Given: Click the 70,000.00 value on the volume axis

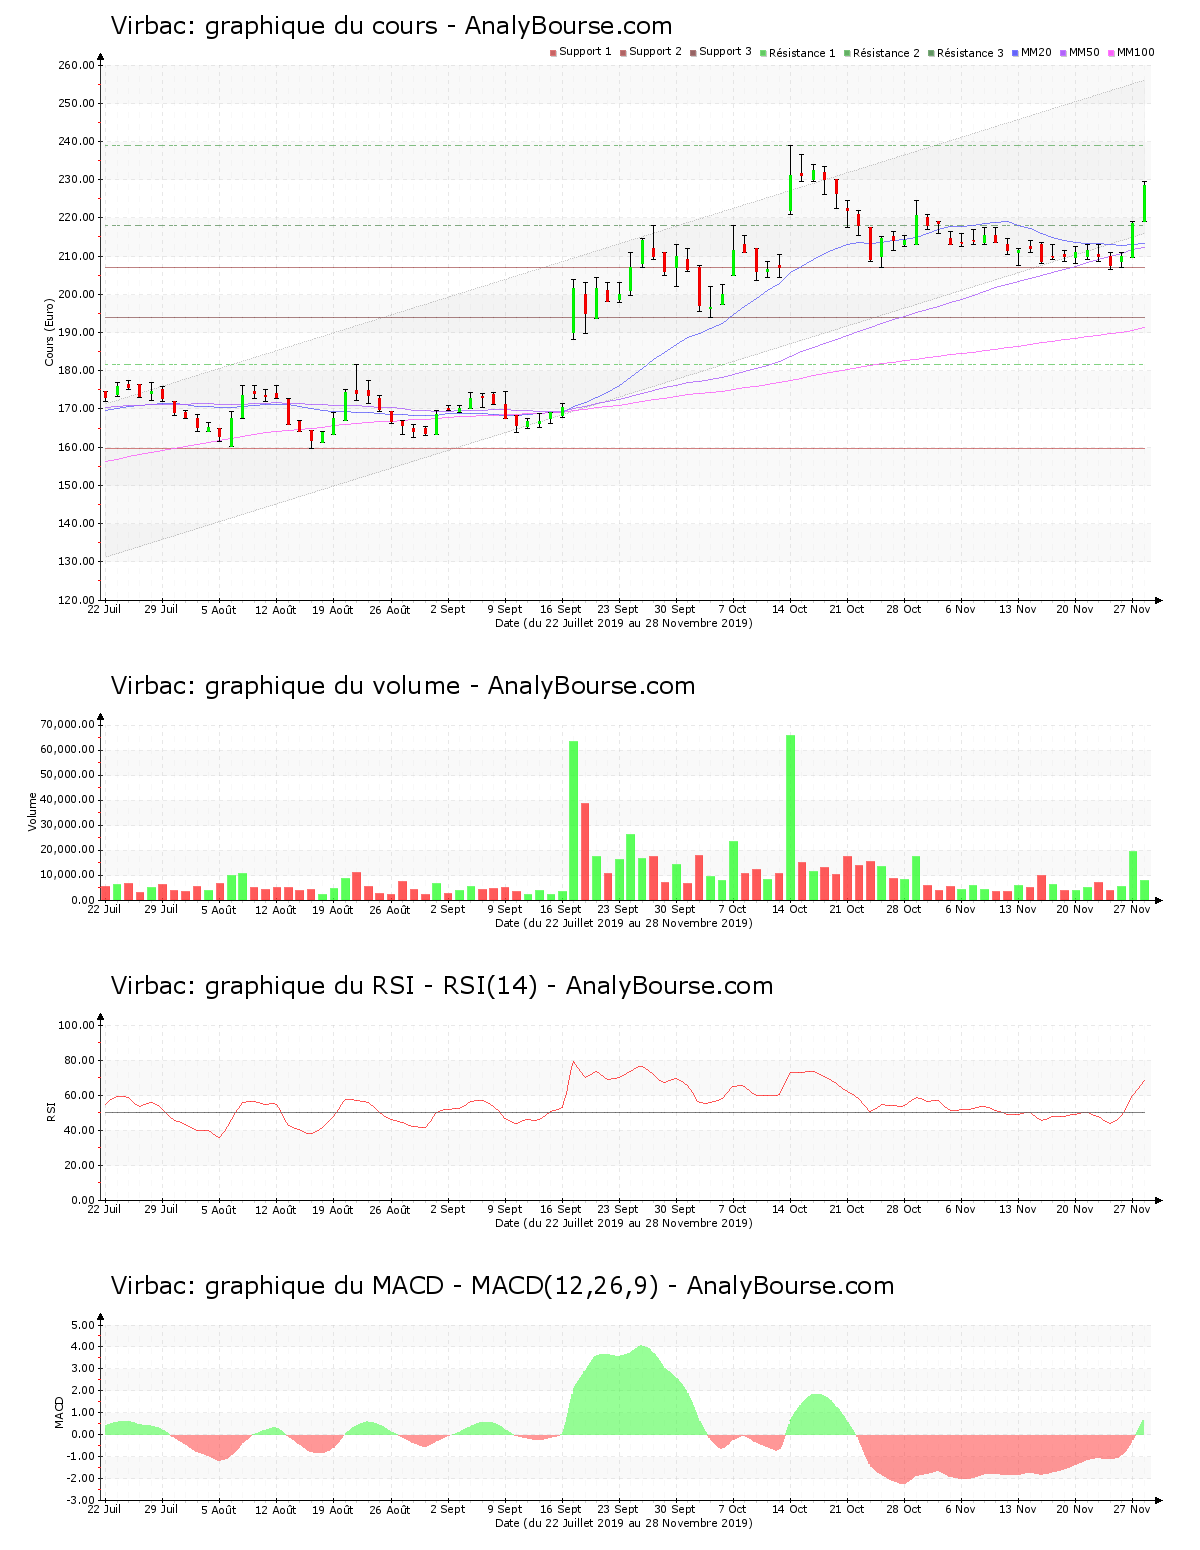Looking at the screenshot, I should [68, 724].
